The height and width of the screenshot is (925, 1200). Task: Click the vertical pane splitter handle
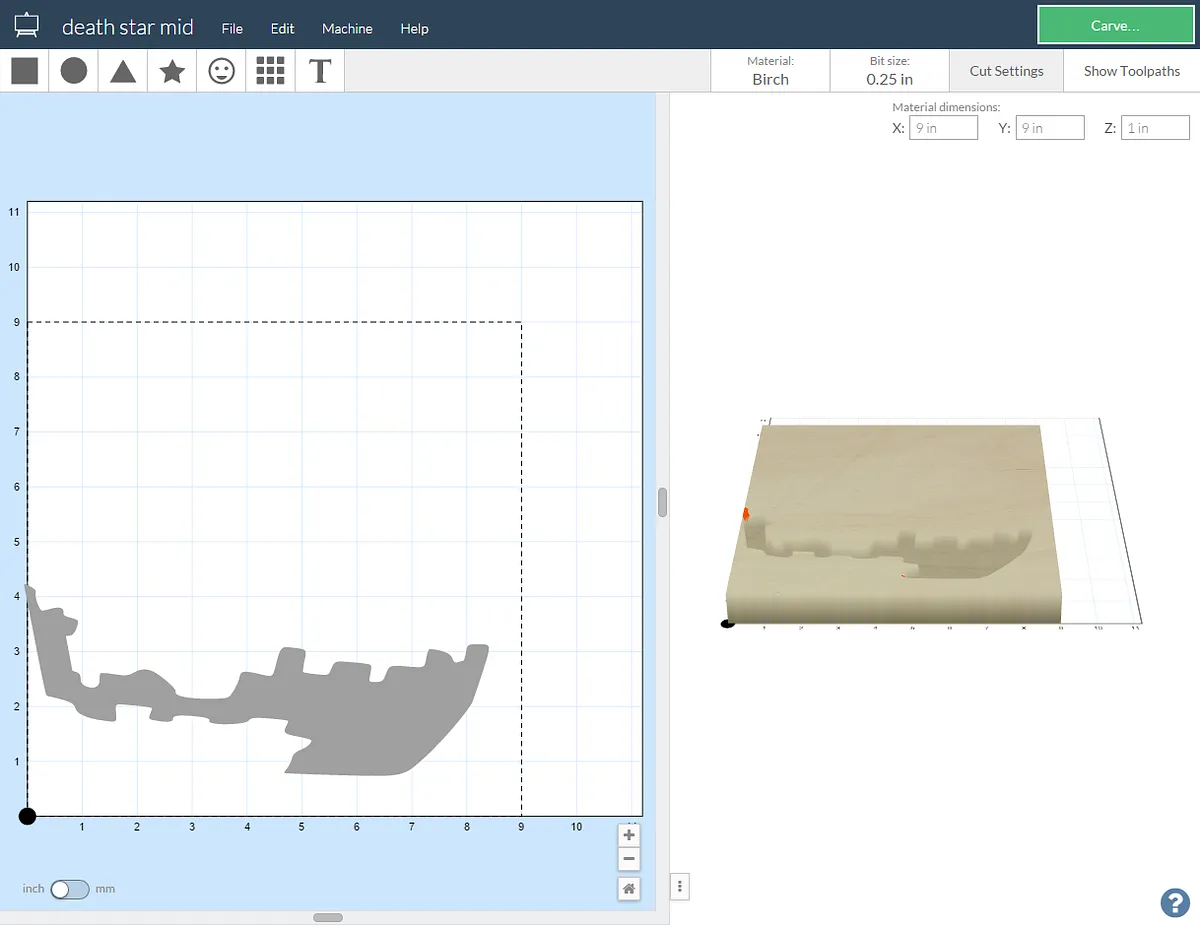tap(662, 502)
